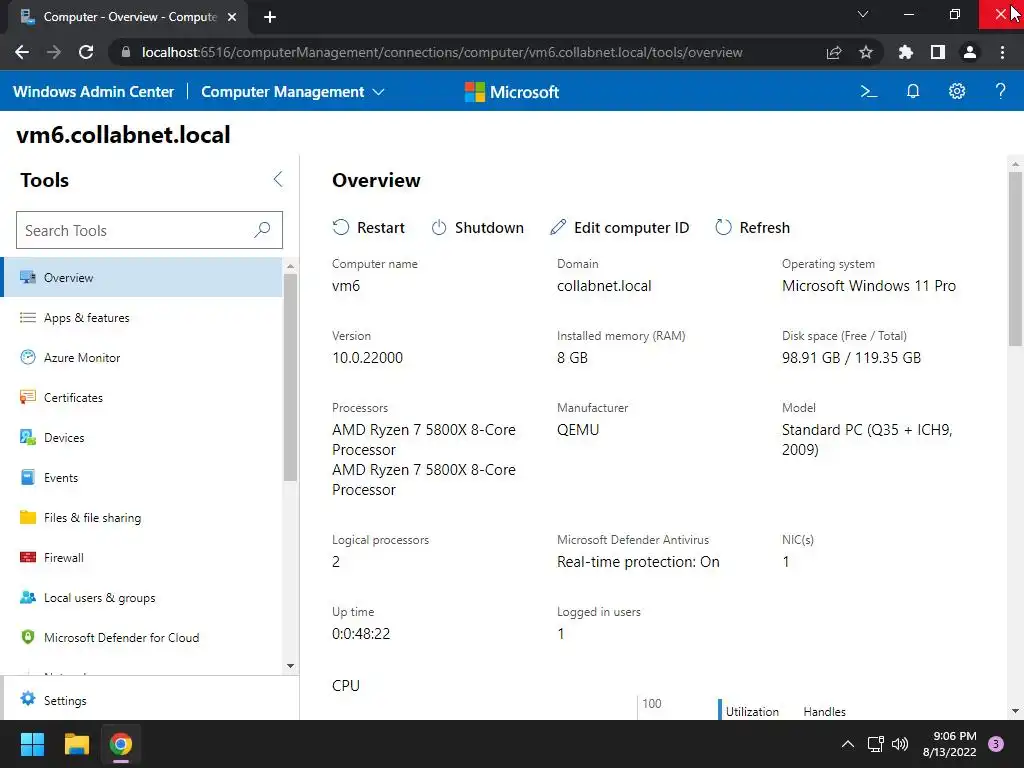Open the notifications bell
1024x768 pixels.
point(913,91)
